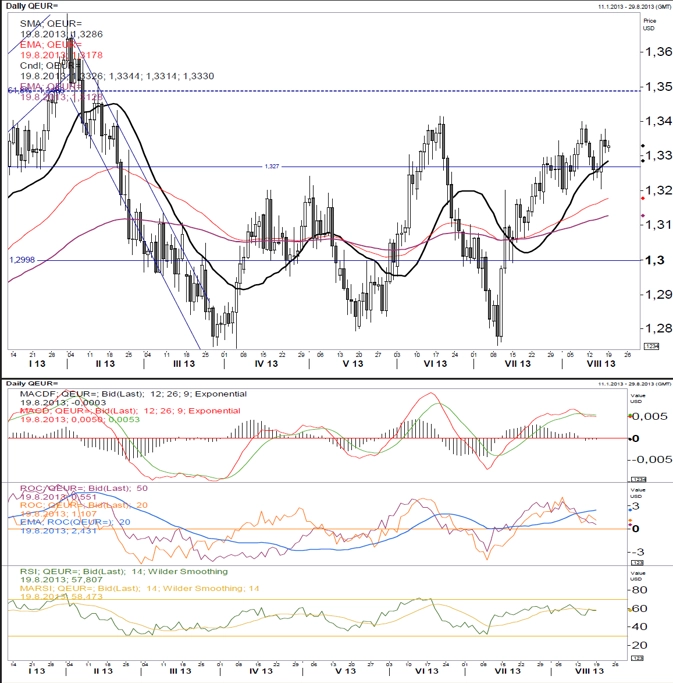
Task: Click the dashed 61,8% Fibonacci level label
Action: (x=35, y=90)
